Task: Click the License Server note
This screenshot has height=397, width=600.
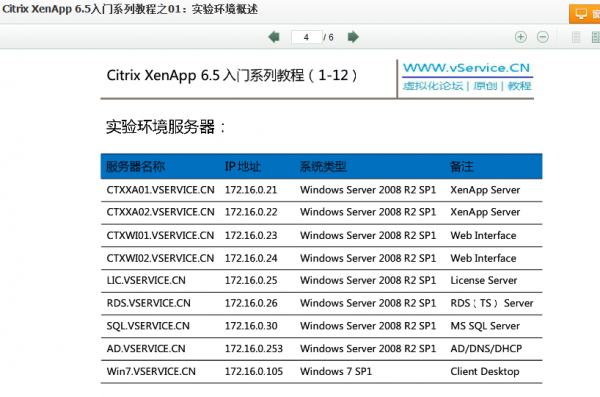Action: pos(483,280)
